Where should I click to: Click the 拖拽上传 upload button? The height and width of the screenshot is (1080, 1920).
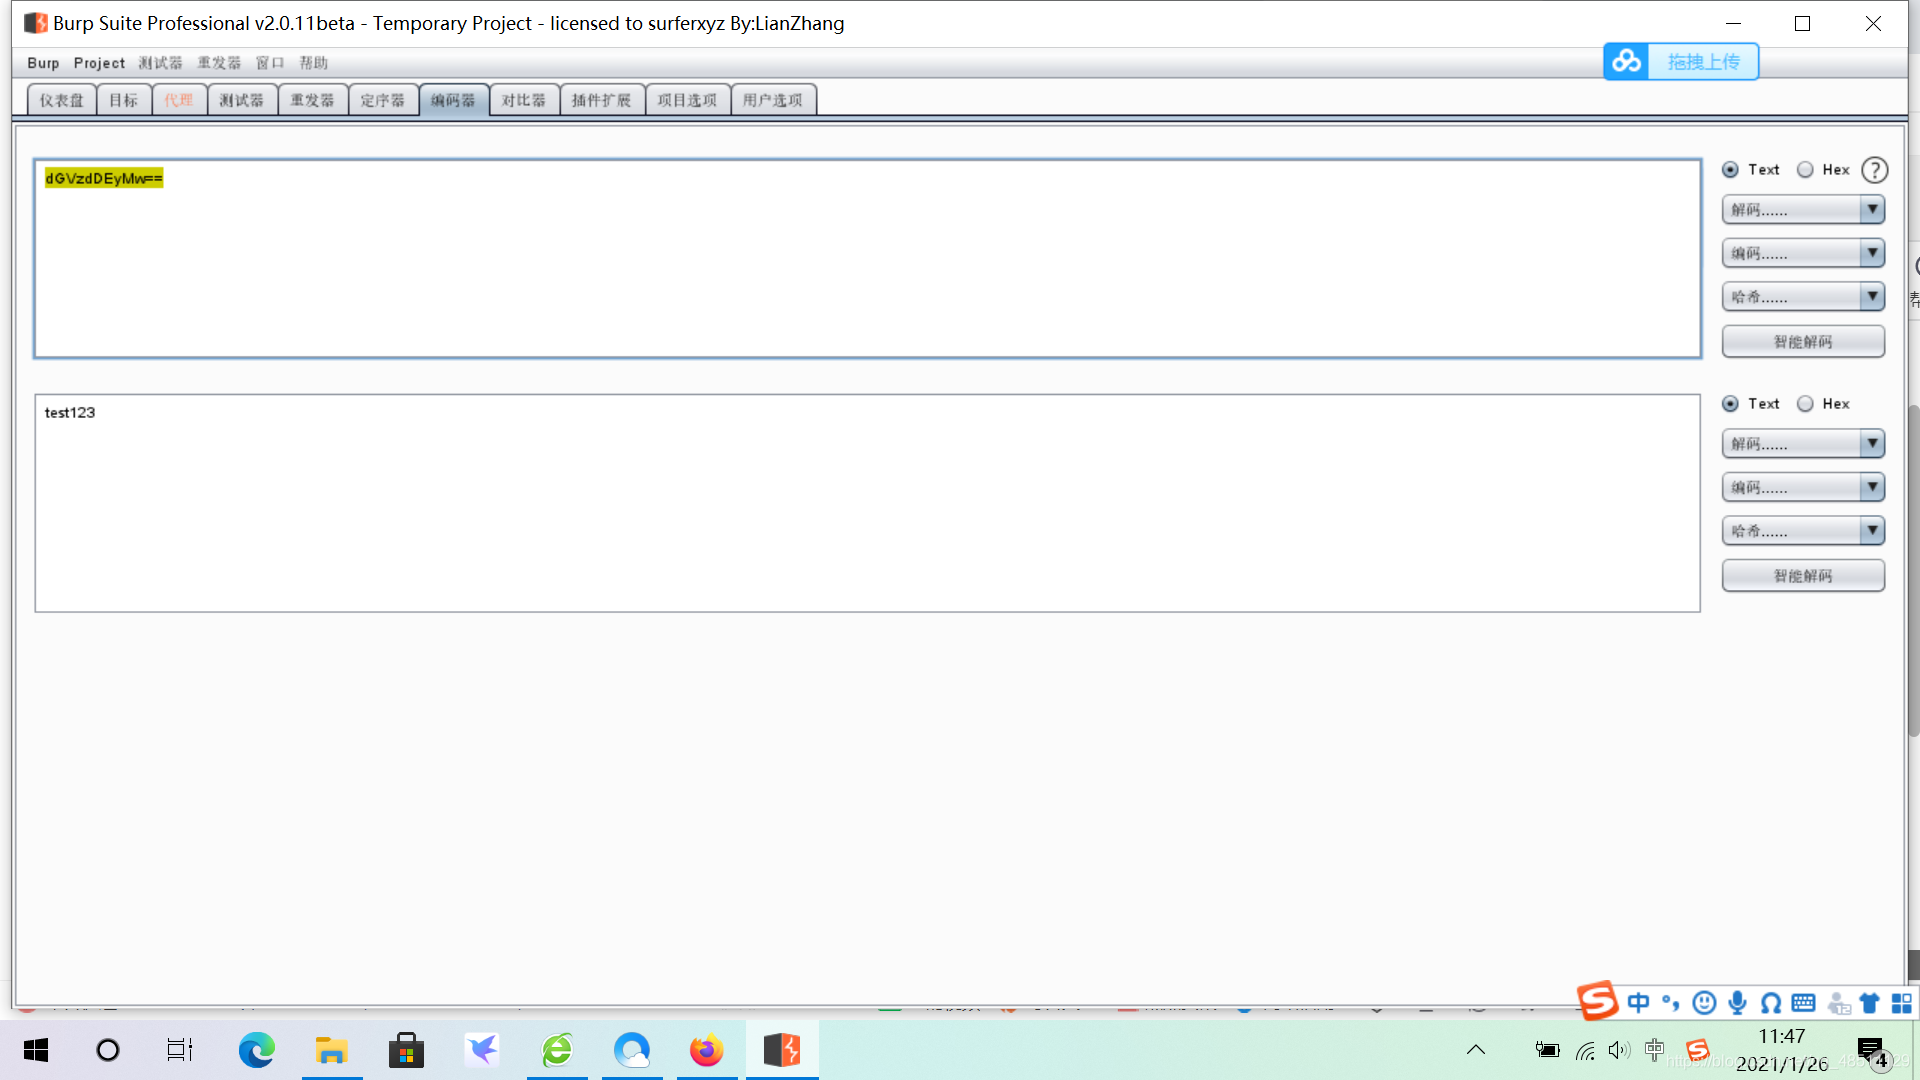point(1703,61)
